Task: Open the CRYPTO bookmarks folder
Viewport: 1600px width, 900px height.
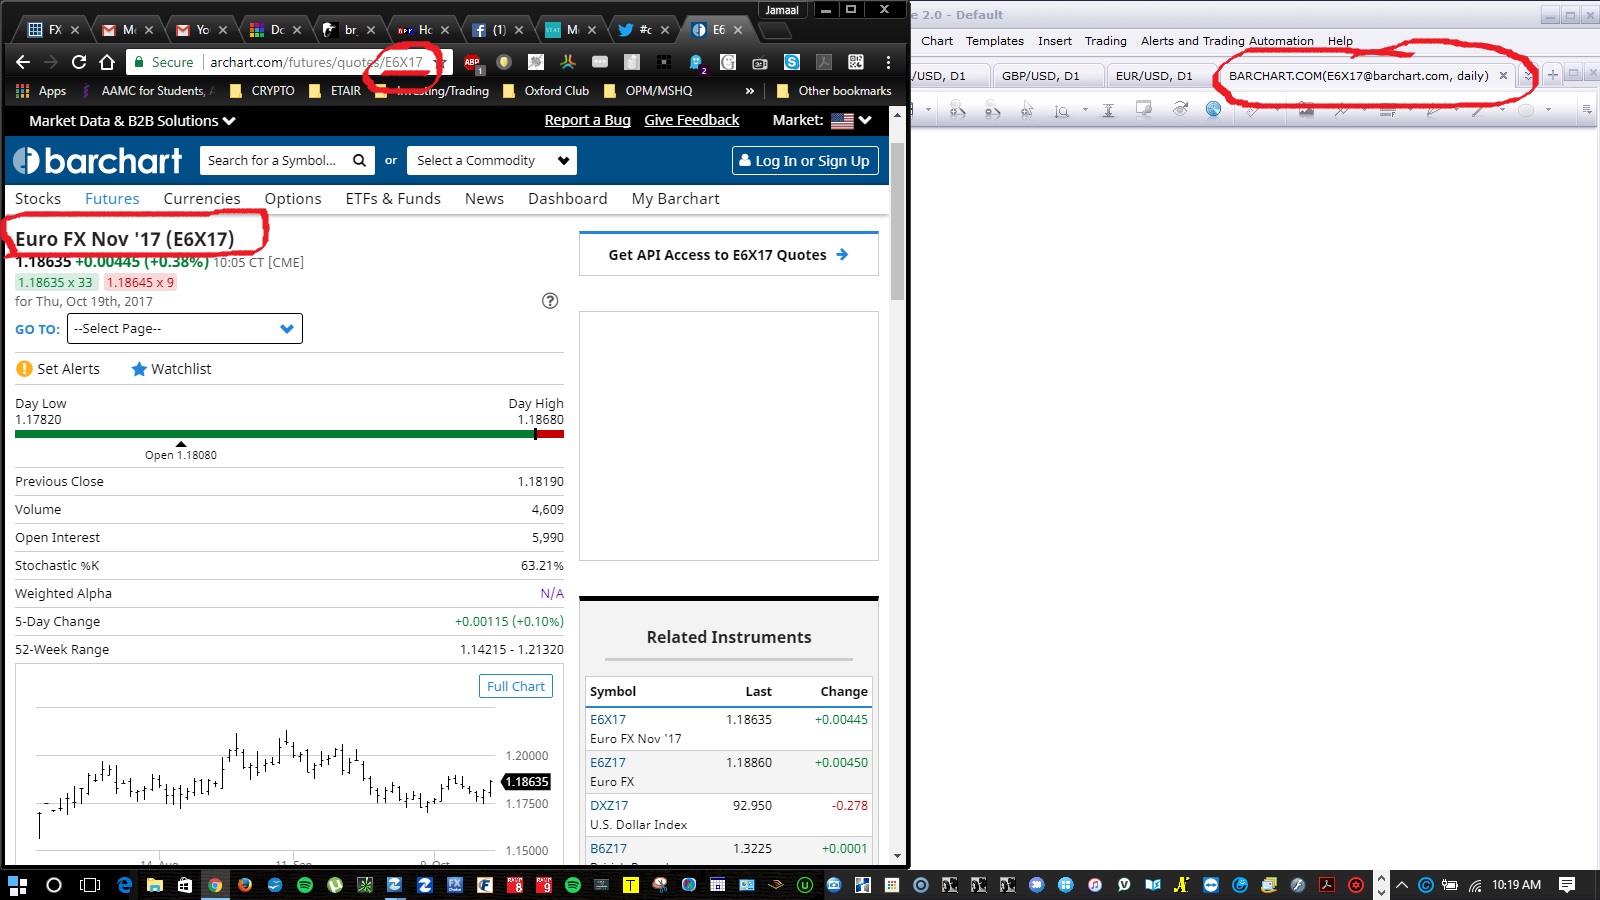Action: pos(262,91)
